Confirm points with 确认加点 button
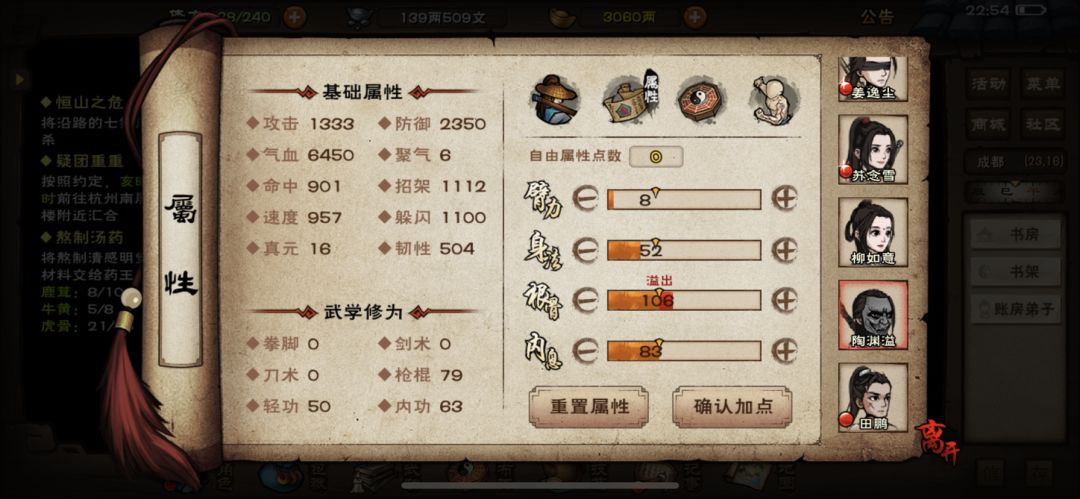The height and width of the screenshot is (499, 1080). [x=732, y=407]
